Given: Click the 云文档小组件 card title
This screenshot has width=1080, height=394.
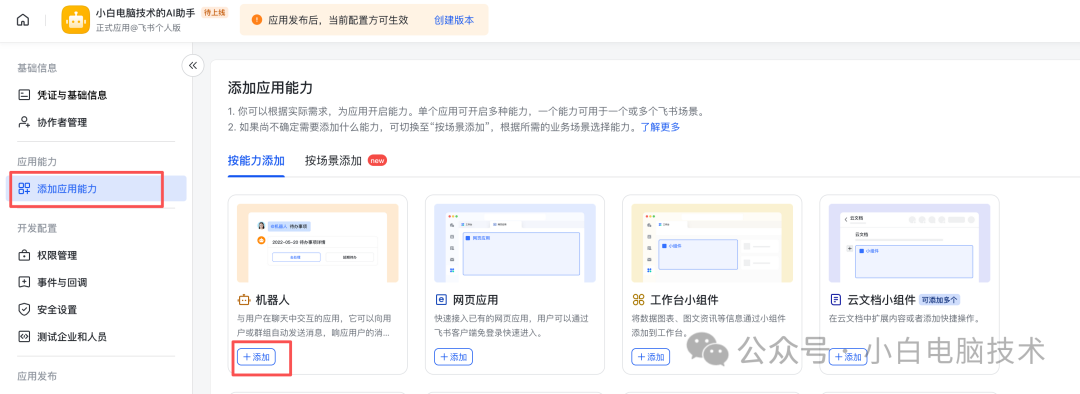Looking at the screenshot, I should pyautogui.click(x=882, y=300).
